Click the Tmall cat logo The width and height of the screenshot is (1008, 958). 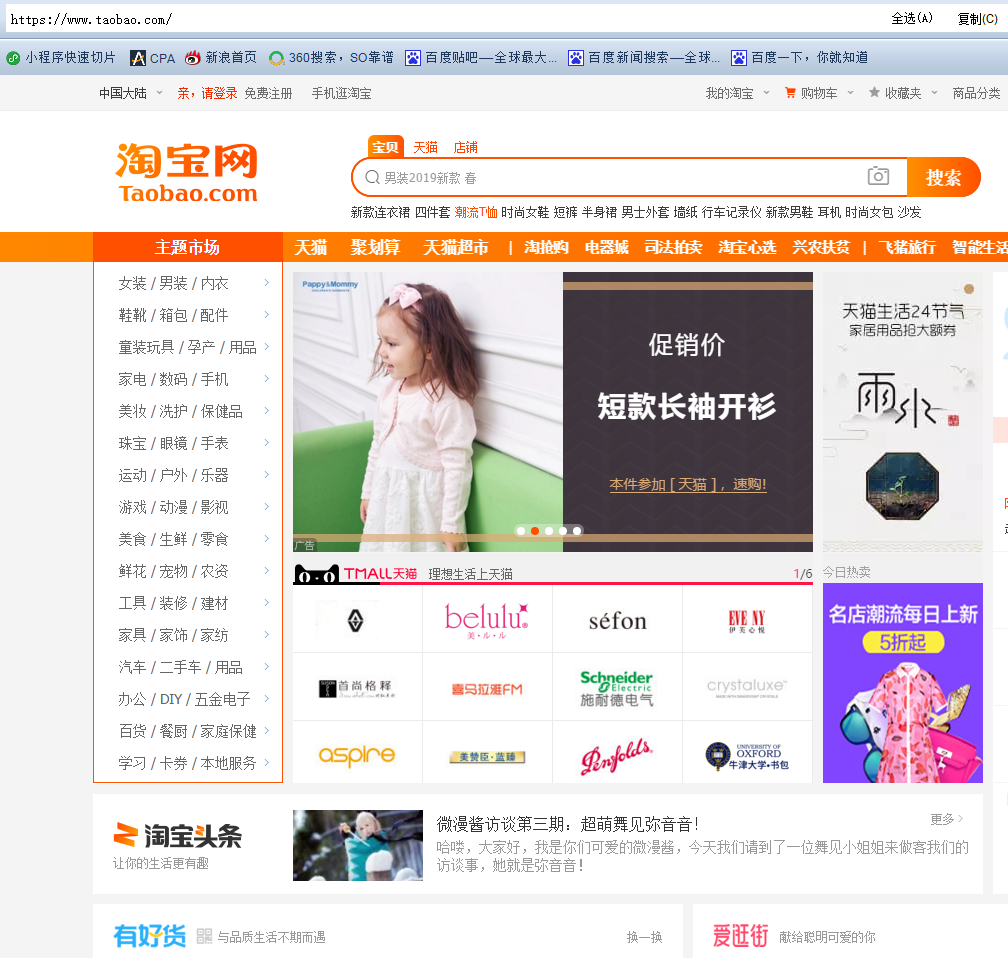[316, 574]
